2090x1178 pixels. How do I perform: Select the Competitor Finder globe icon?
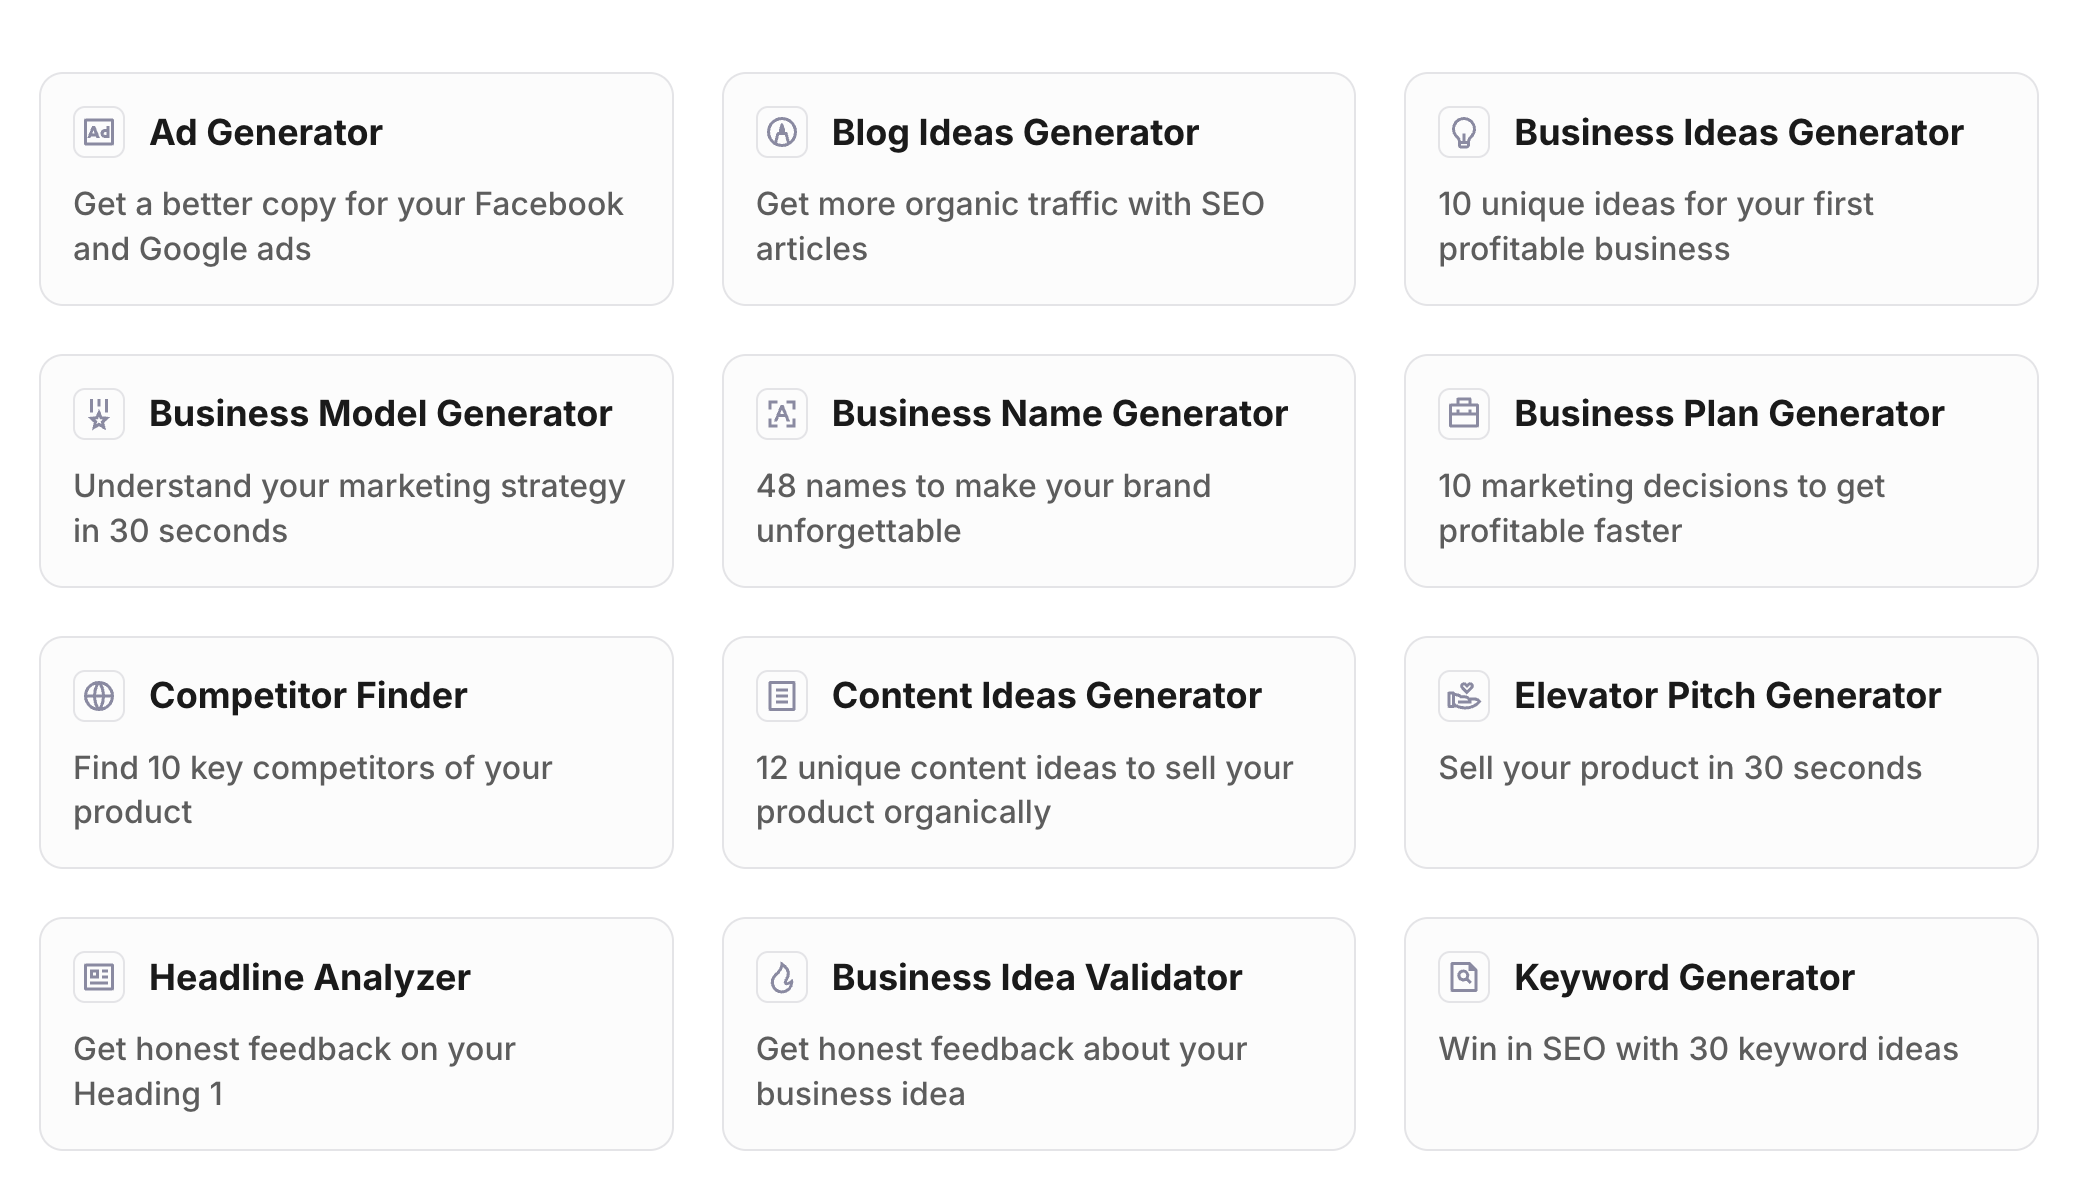pos(97,696)
